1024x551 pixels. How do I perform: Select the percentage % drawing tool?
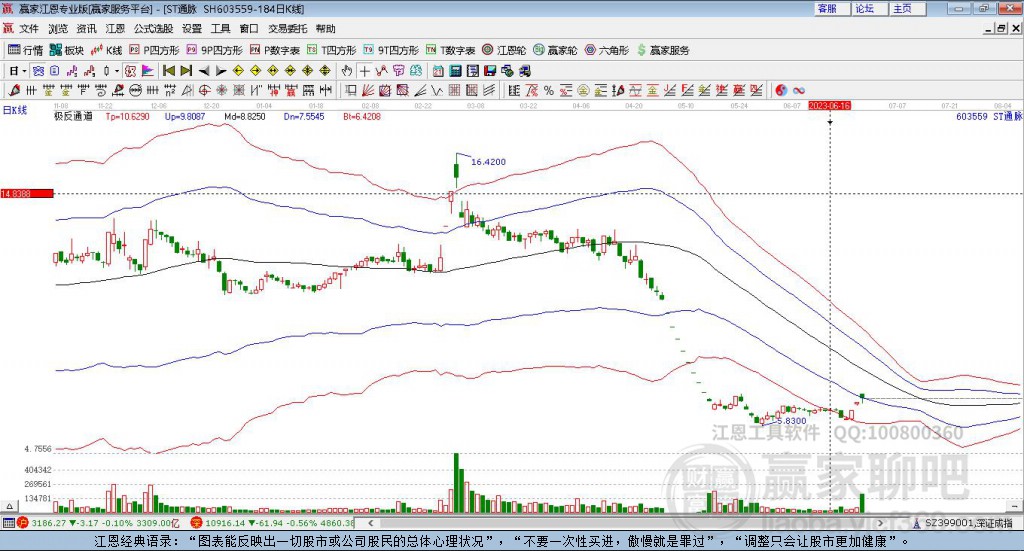[x=549, y=91]
